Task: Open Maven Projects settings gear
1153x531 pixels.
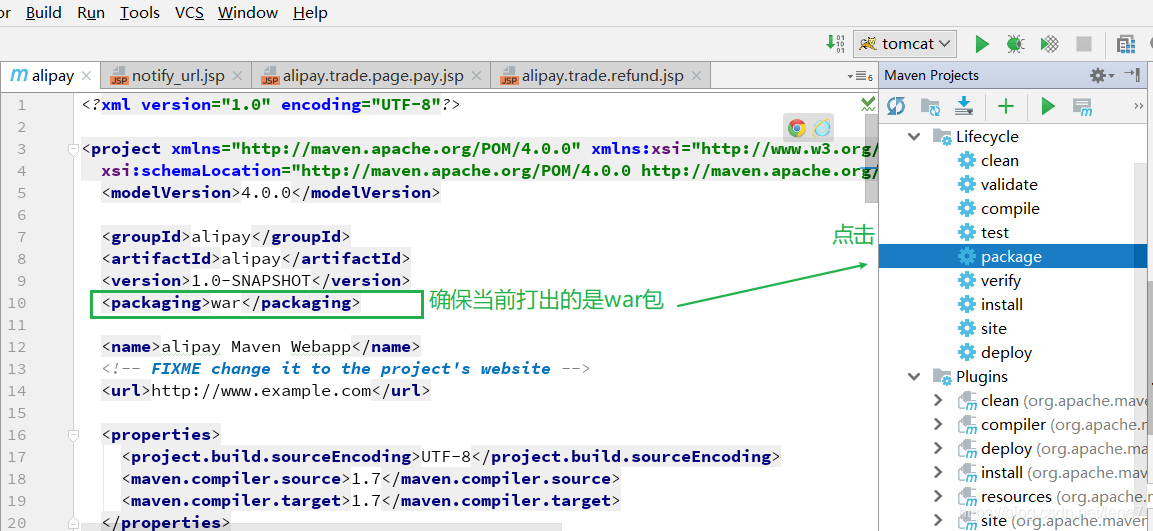Action: (1102, 75)
